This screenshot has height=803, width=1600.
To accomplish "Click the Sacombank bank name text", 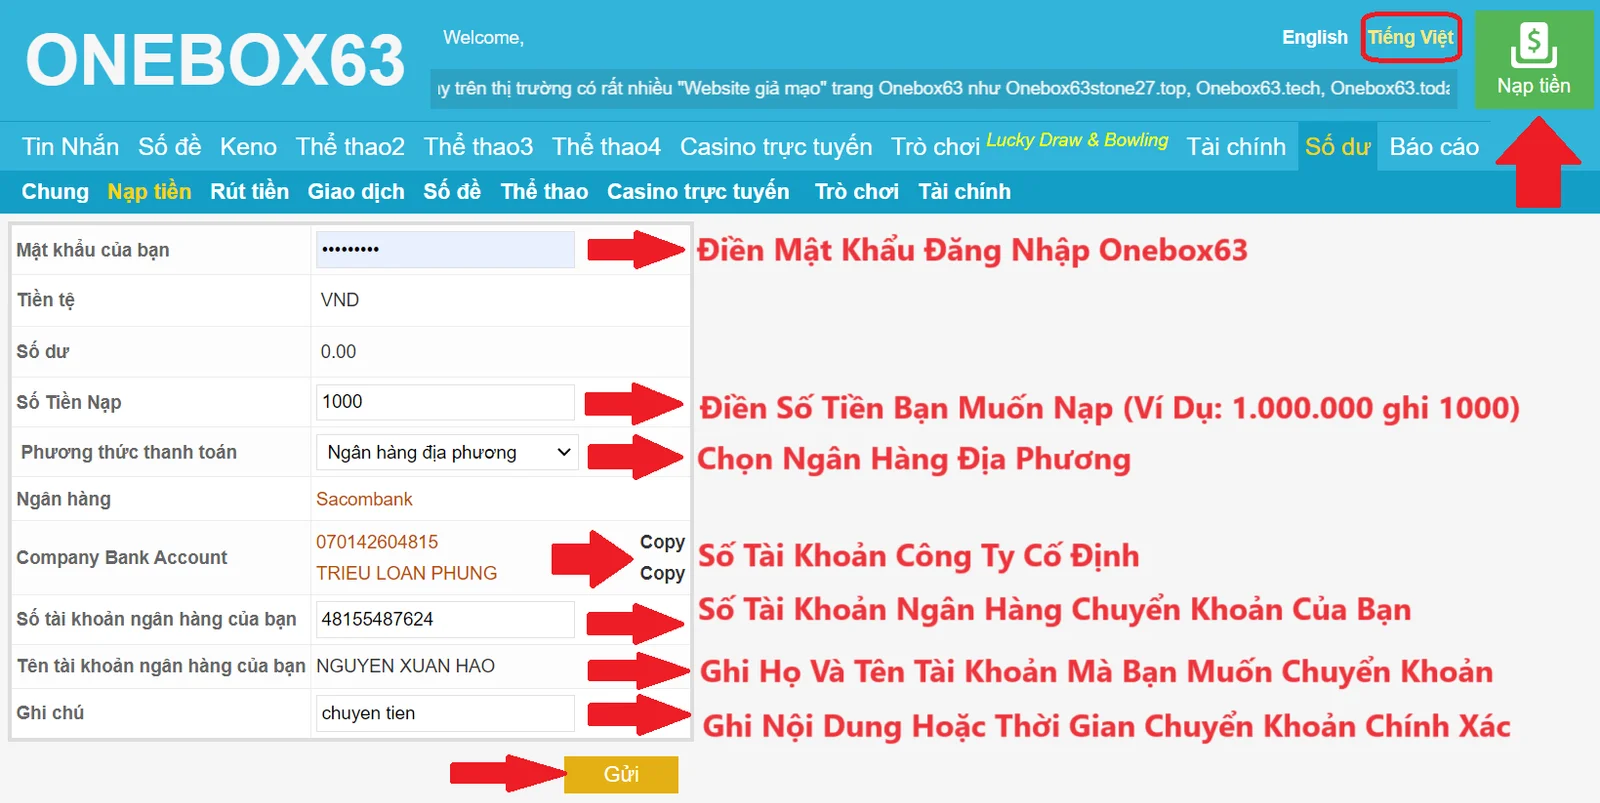I will coord(364,499).
